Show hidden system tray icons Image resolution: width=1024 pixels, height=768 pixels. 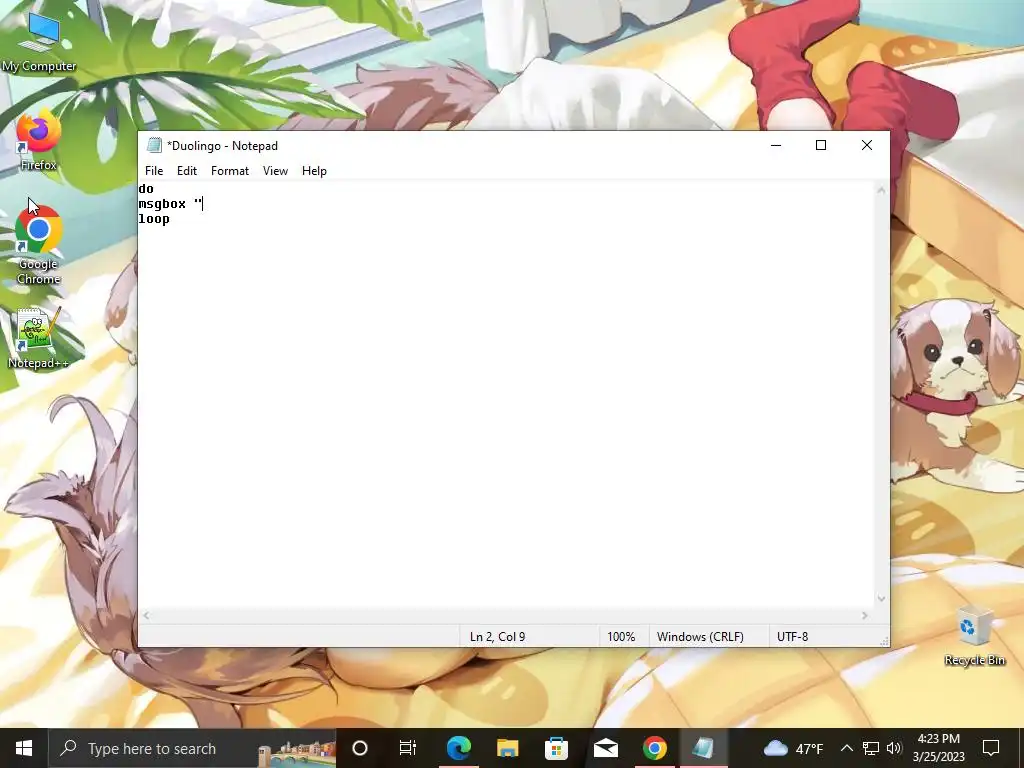(x=846, y=748)
